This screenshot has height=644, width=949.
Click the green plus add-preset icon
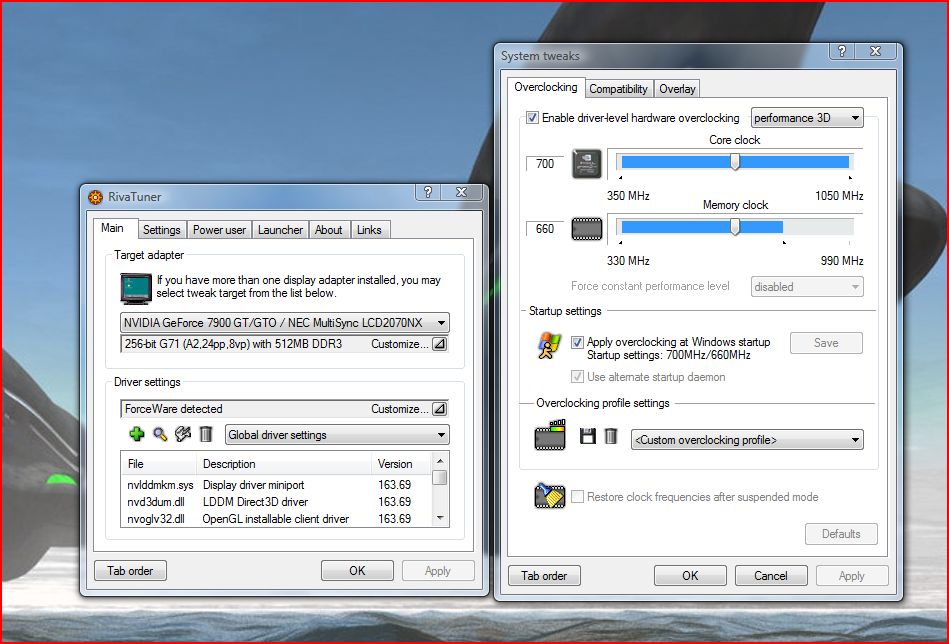click(137, 433)
